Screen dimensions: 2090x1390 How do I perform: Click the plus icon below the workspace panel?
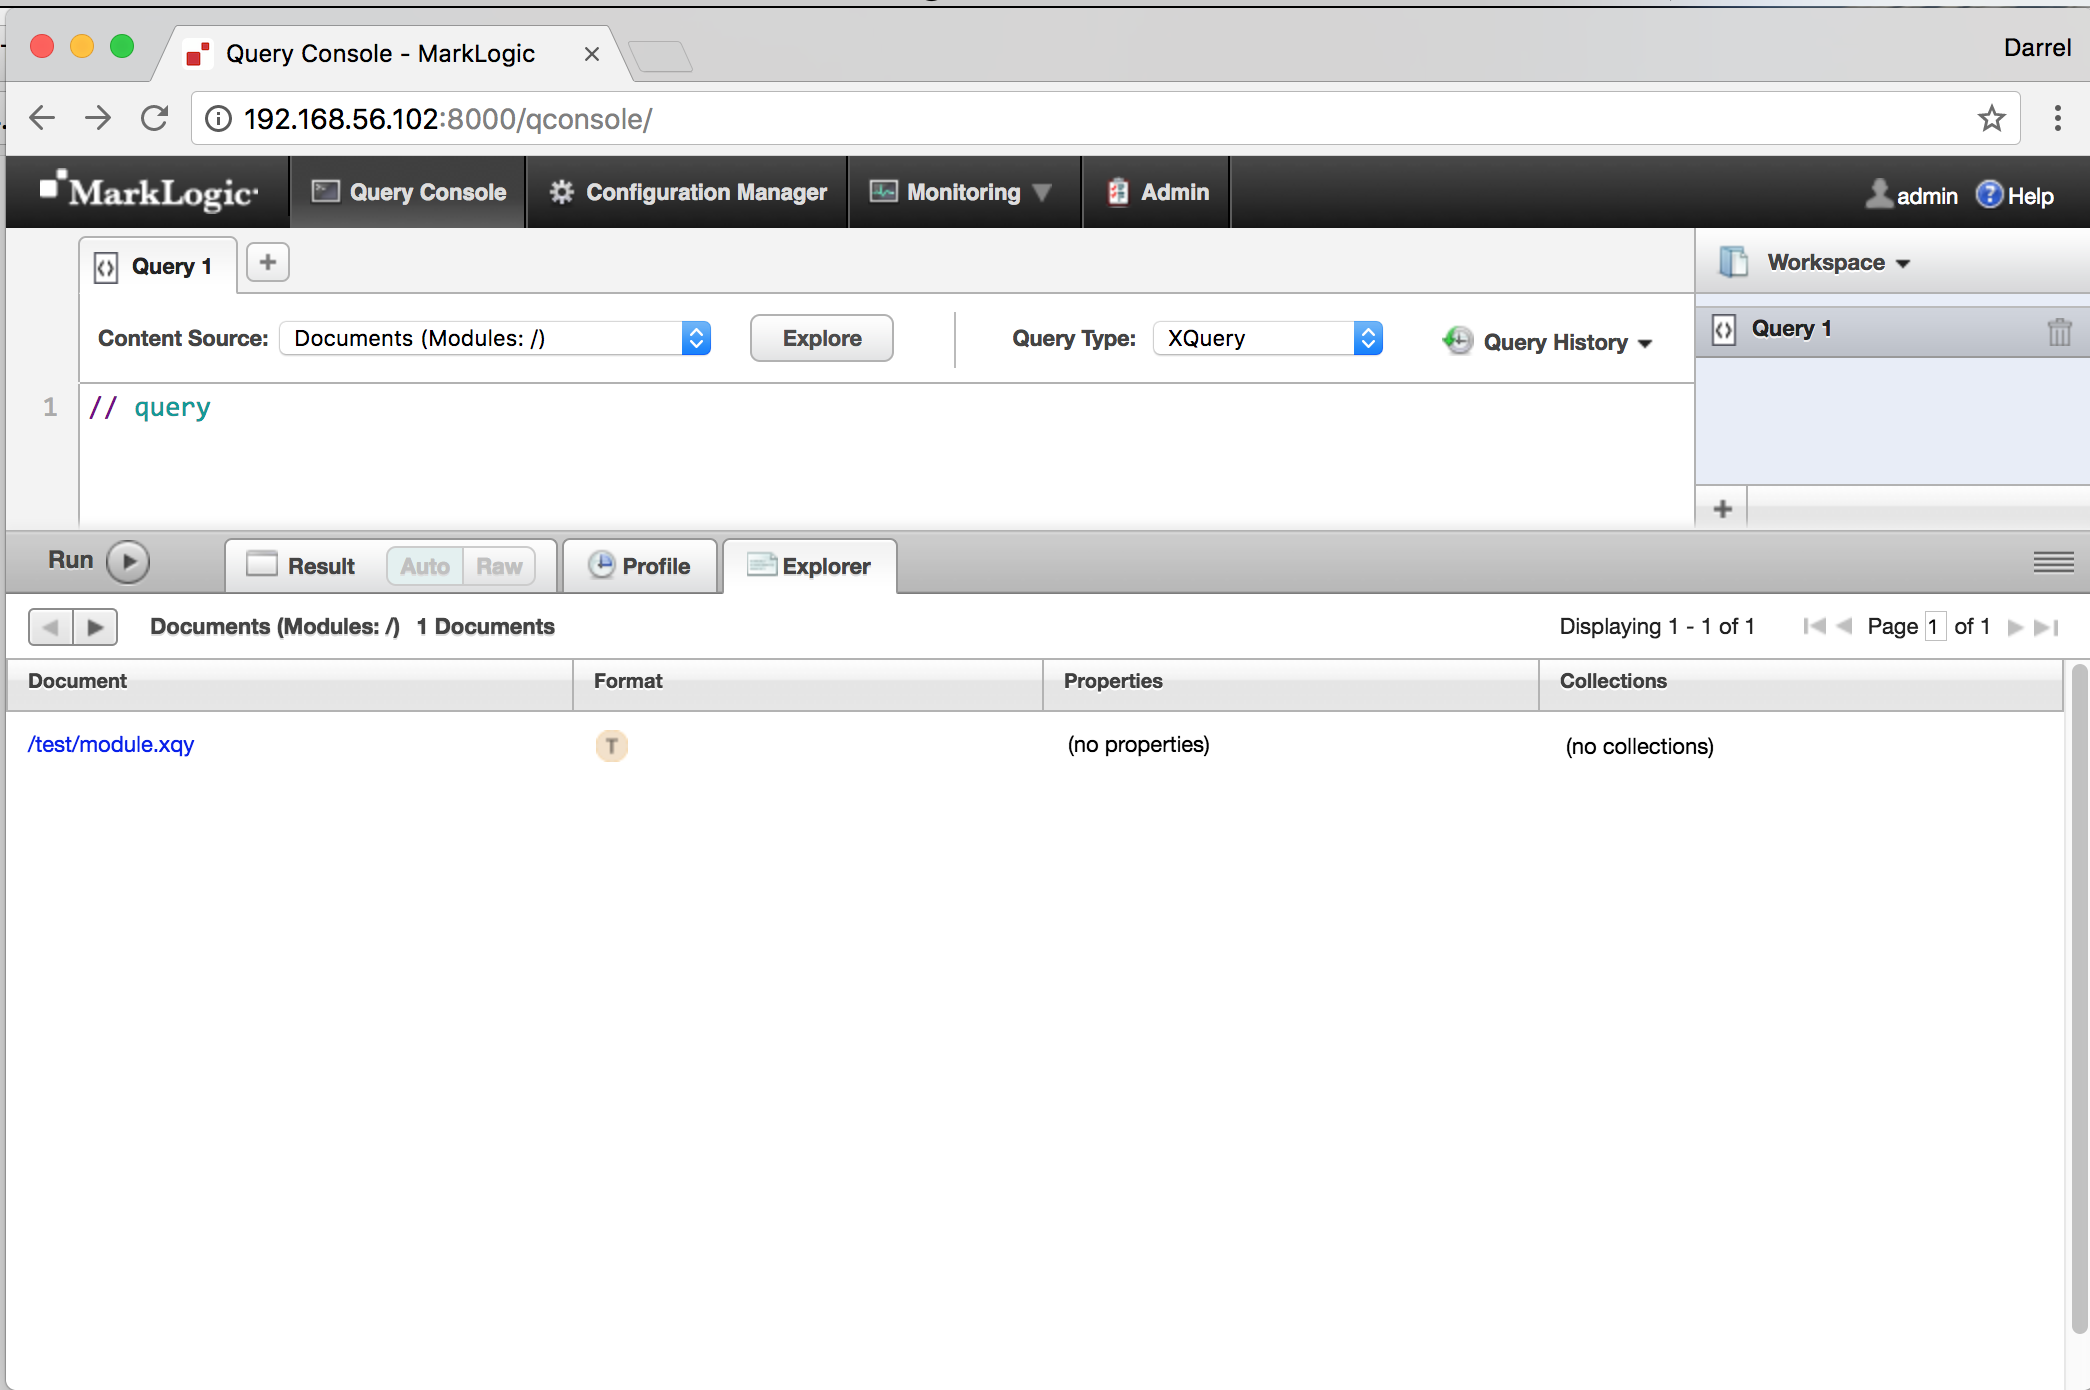pos(1723,508)
